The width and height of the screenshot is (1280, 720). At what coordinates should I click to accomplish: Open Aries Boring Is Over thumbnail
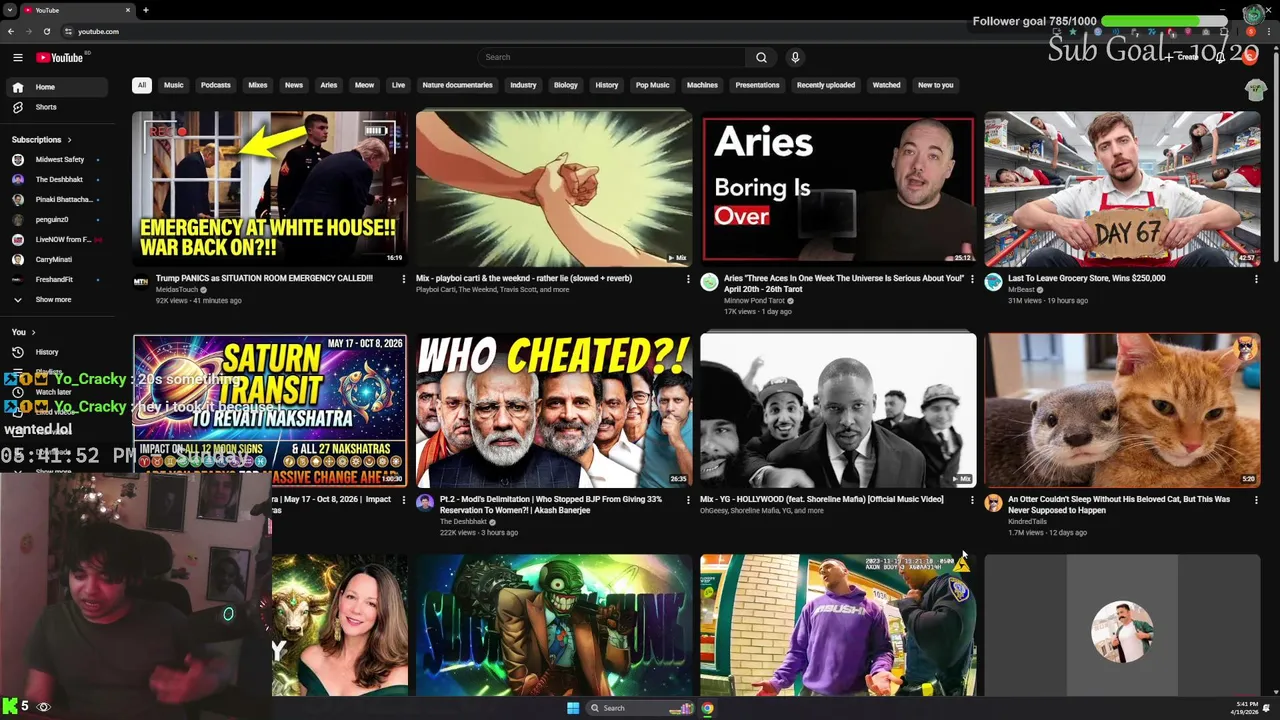(838, 189)
